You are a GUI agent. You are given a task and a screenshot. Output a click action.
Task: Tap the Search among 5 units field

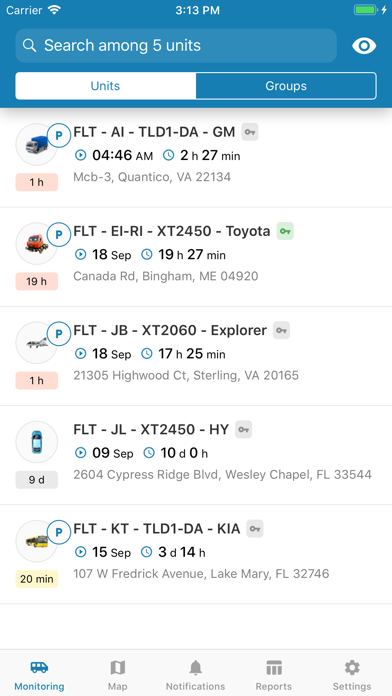(x=176, y=46)
